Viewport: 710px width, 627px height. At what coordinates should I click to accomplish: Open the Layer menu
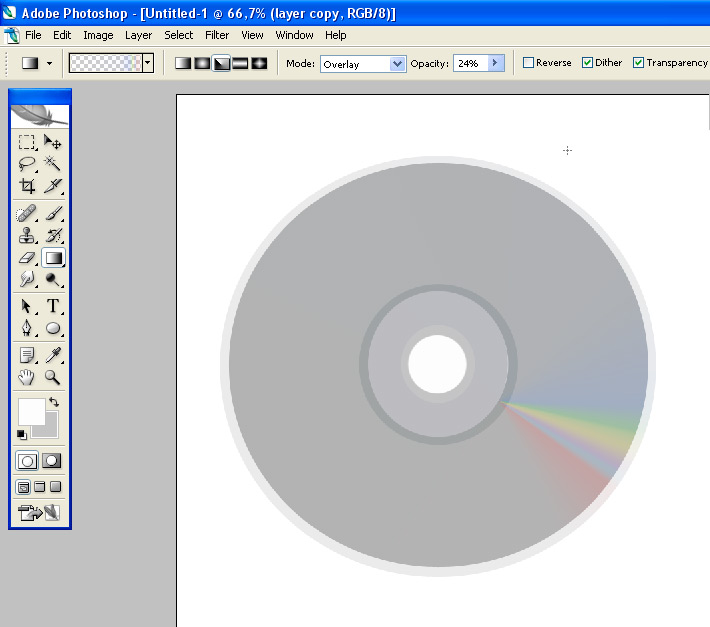click(x=138, y=35)
